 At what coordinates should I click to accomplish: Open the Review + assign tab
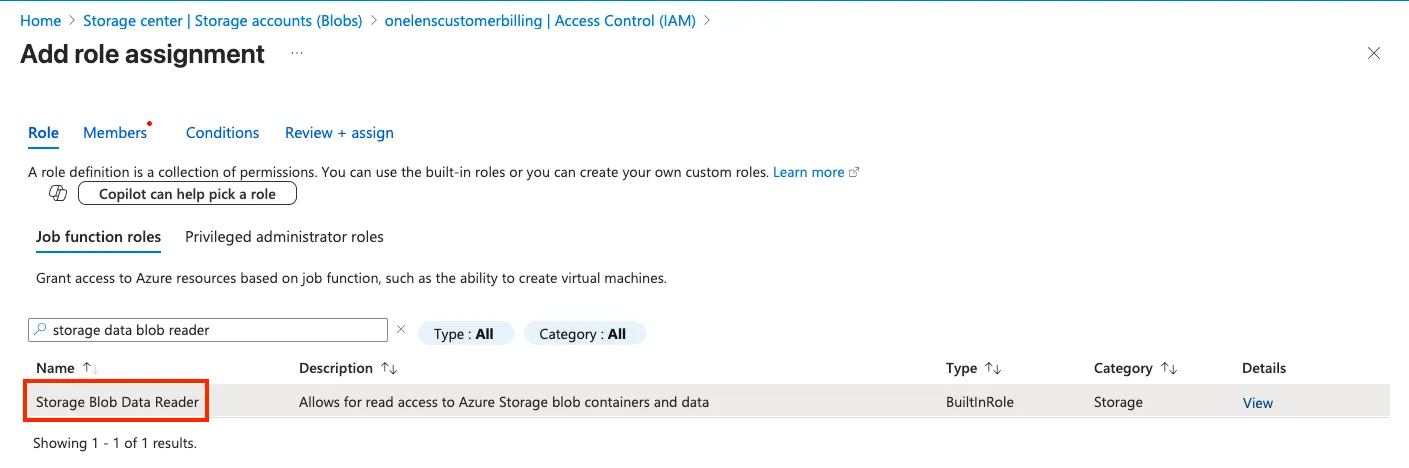pyautogui.click(x=339, y=133)
